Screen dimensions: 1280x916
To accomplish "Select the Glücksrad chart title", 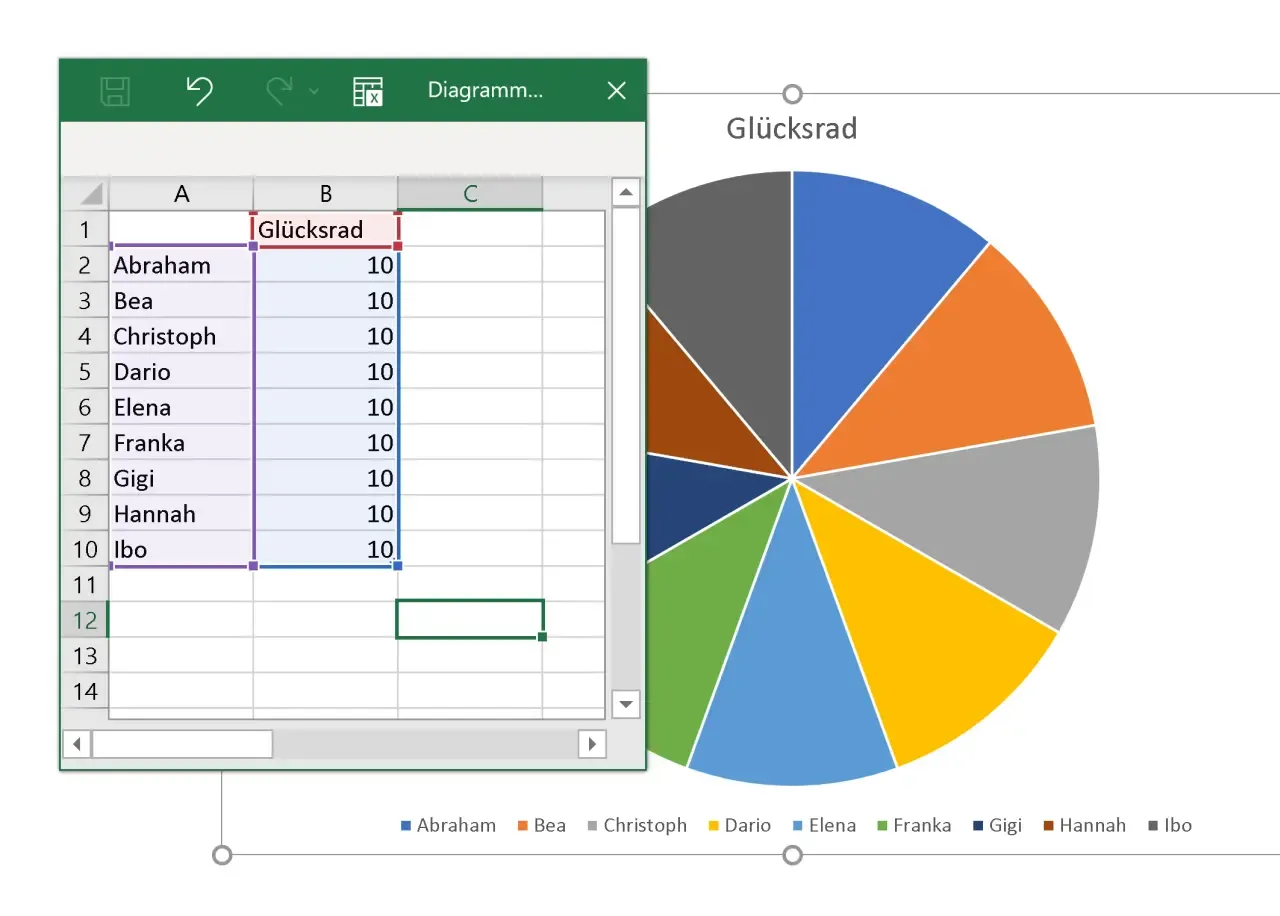I will click(x=791, y=128).
